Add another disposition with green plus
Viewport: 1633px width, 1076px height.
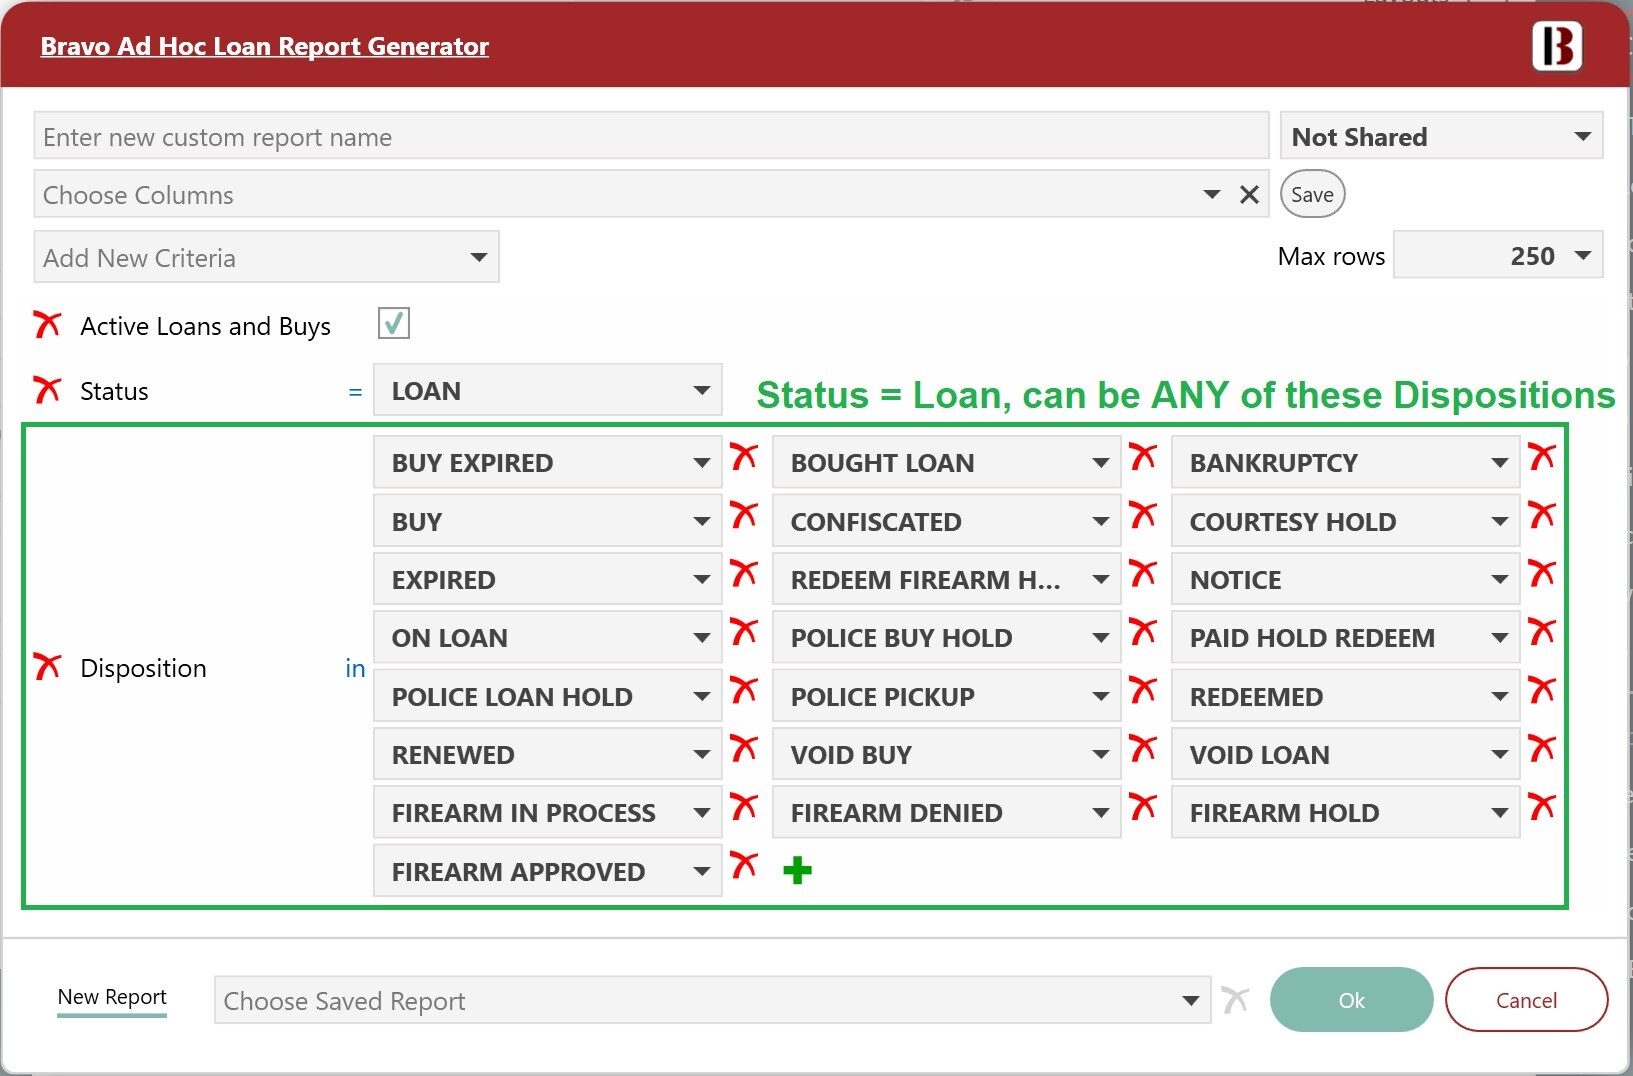tap(797, 871)
